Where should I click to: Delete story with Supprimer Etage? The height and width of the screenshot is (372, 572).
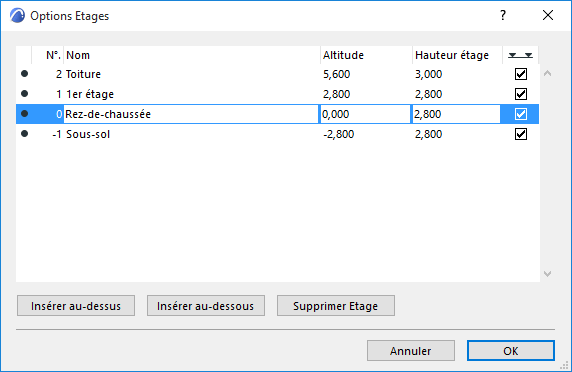coord(336,306)
